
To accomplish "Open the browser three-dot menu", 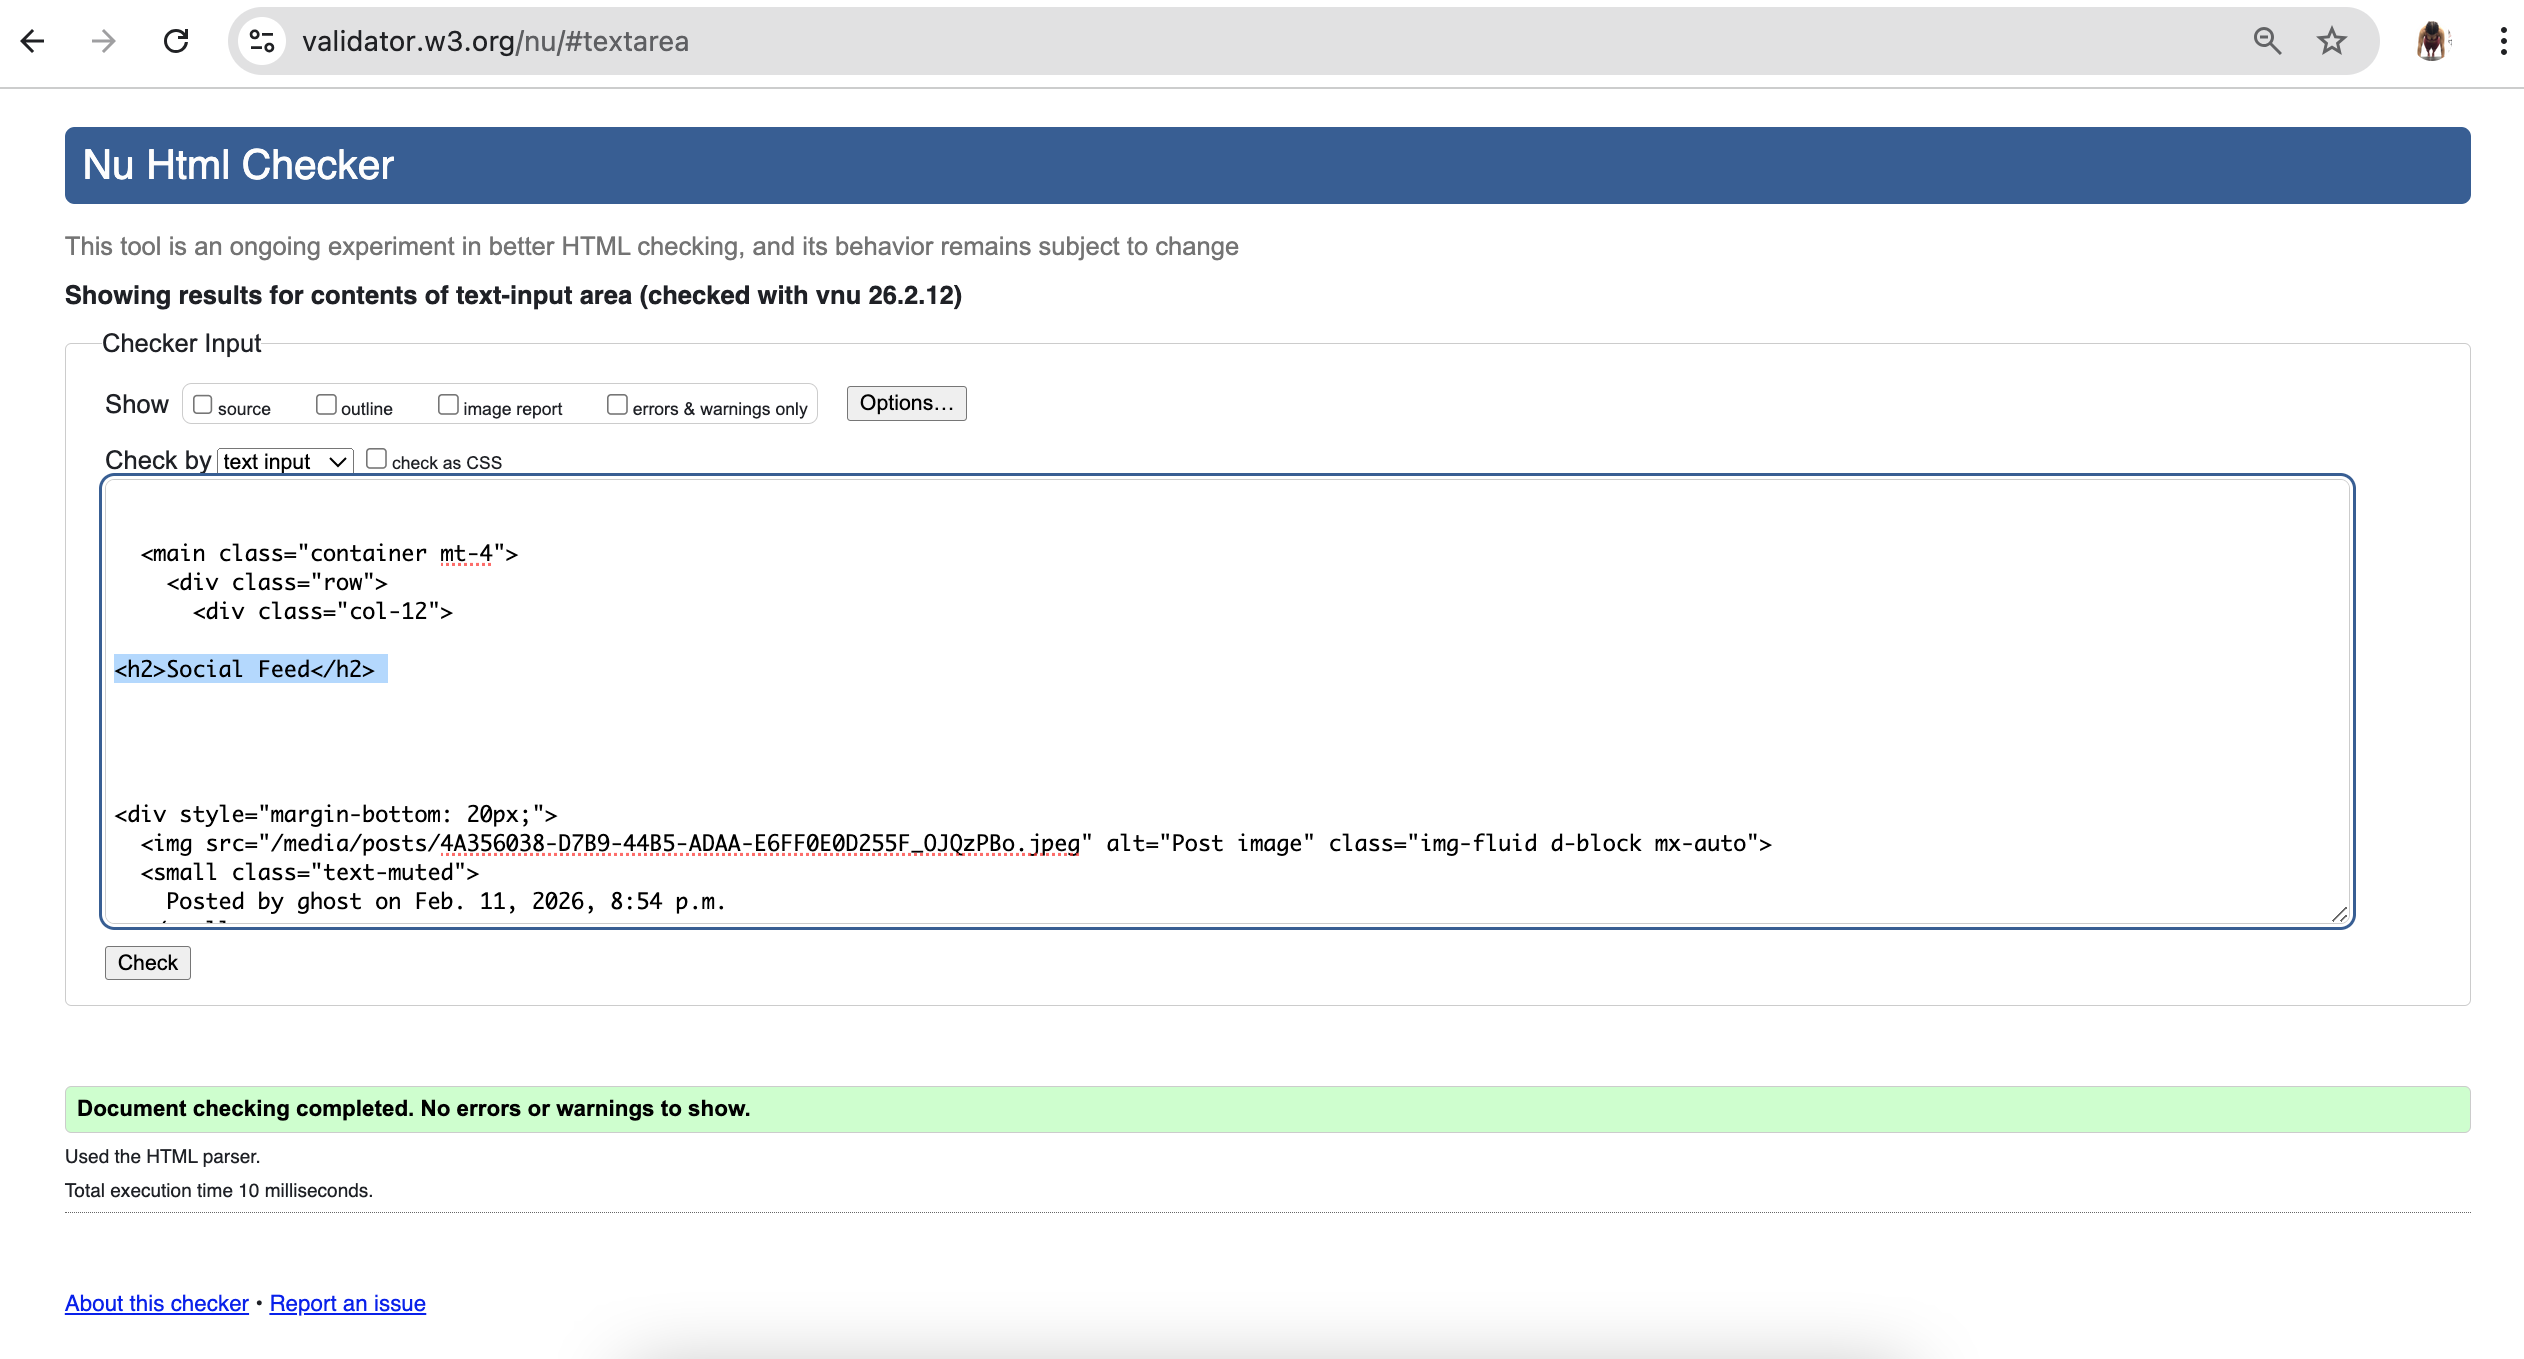I will point(2503,41).
